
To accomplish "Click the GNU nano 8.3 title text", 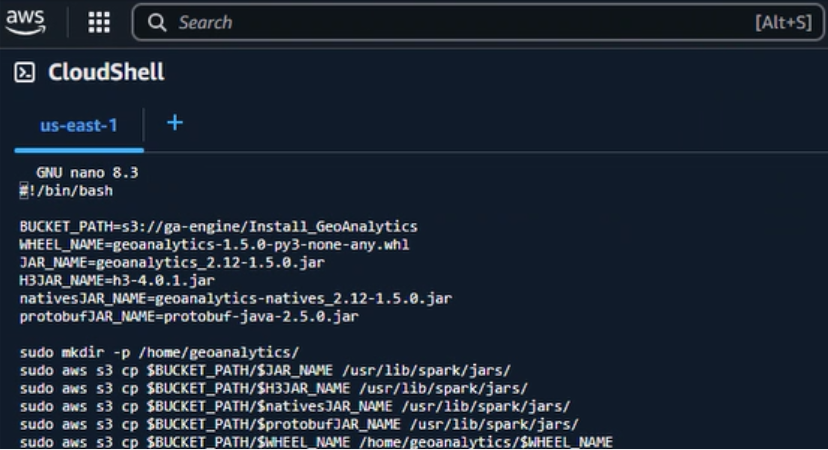I will point(87,173).
